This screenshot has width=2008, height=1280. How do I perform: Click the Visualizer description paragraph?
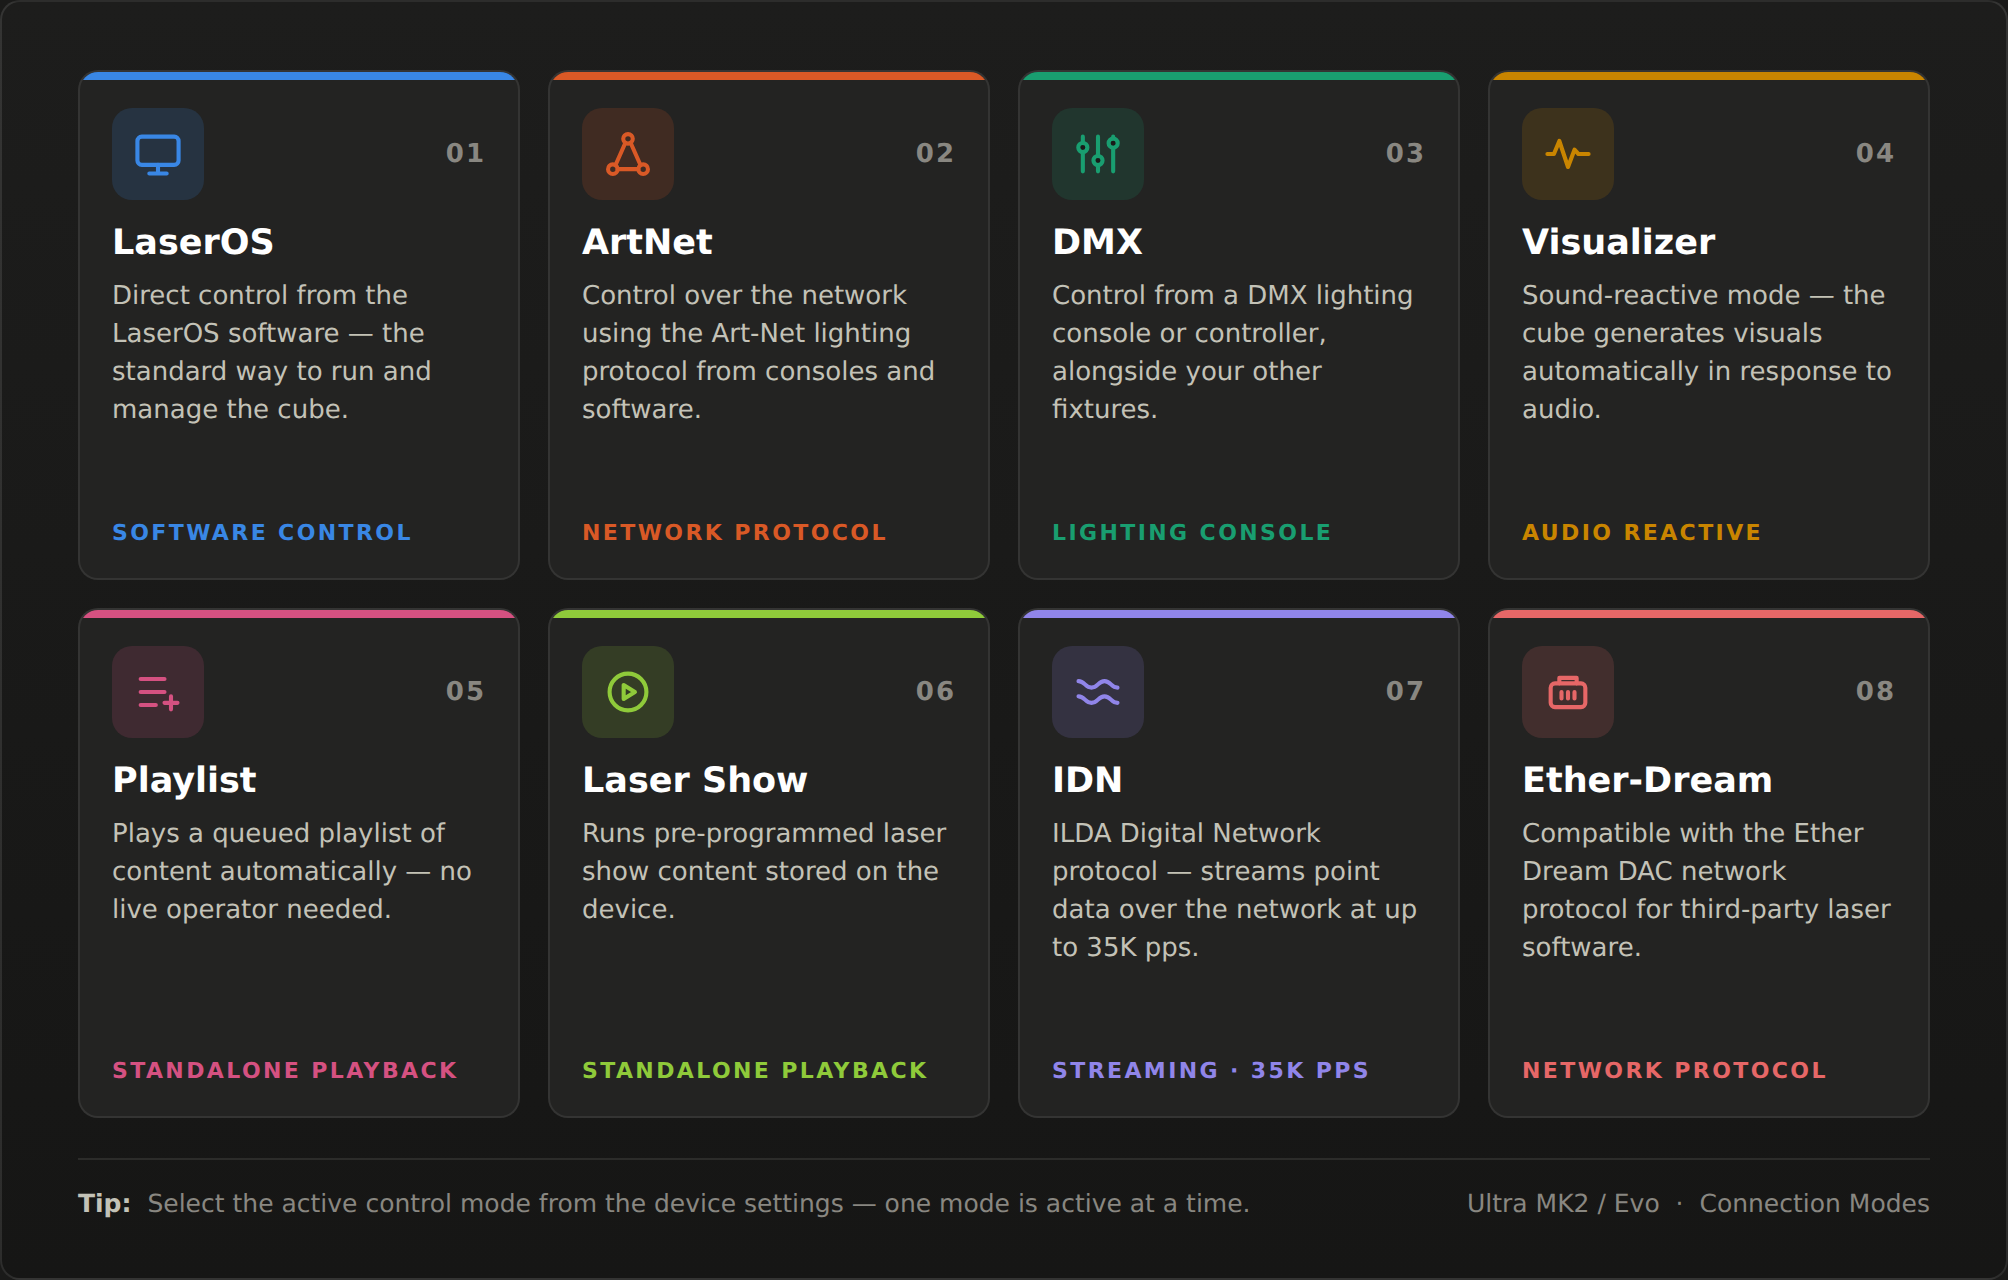point(1707,352)
